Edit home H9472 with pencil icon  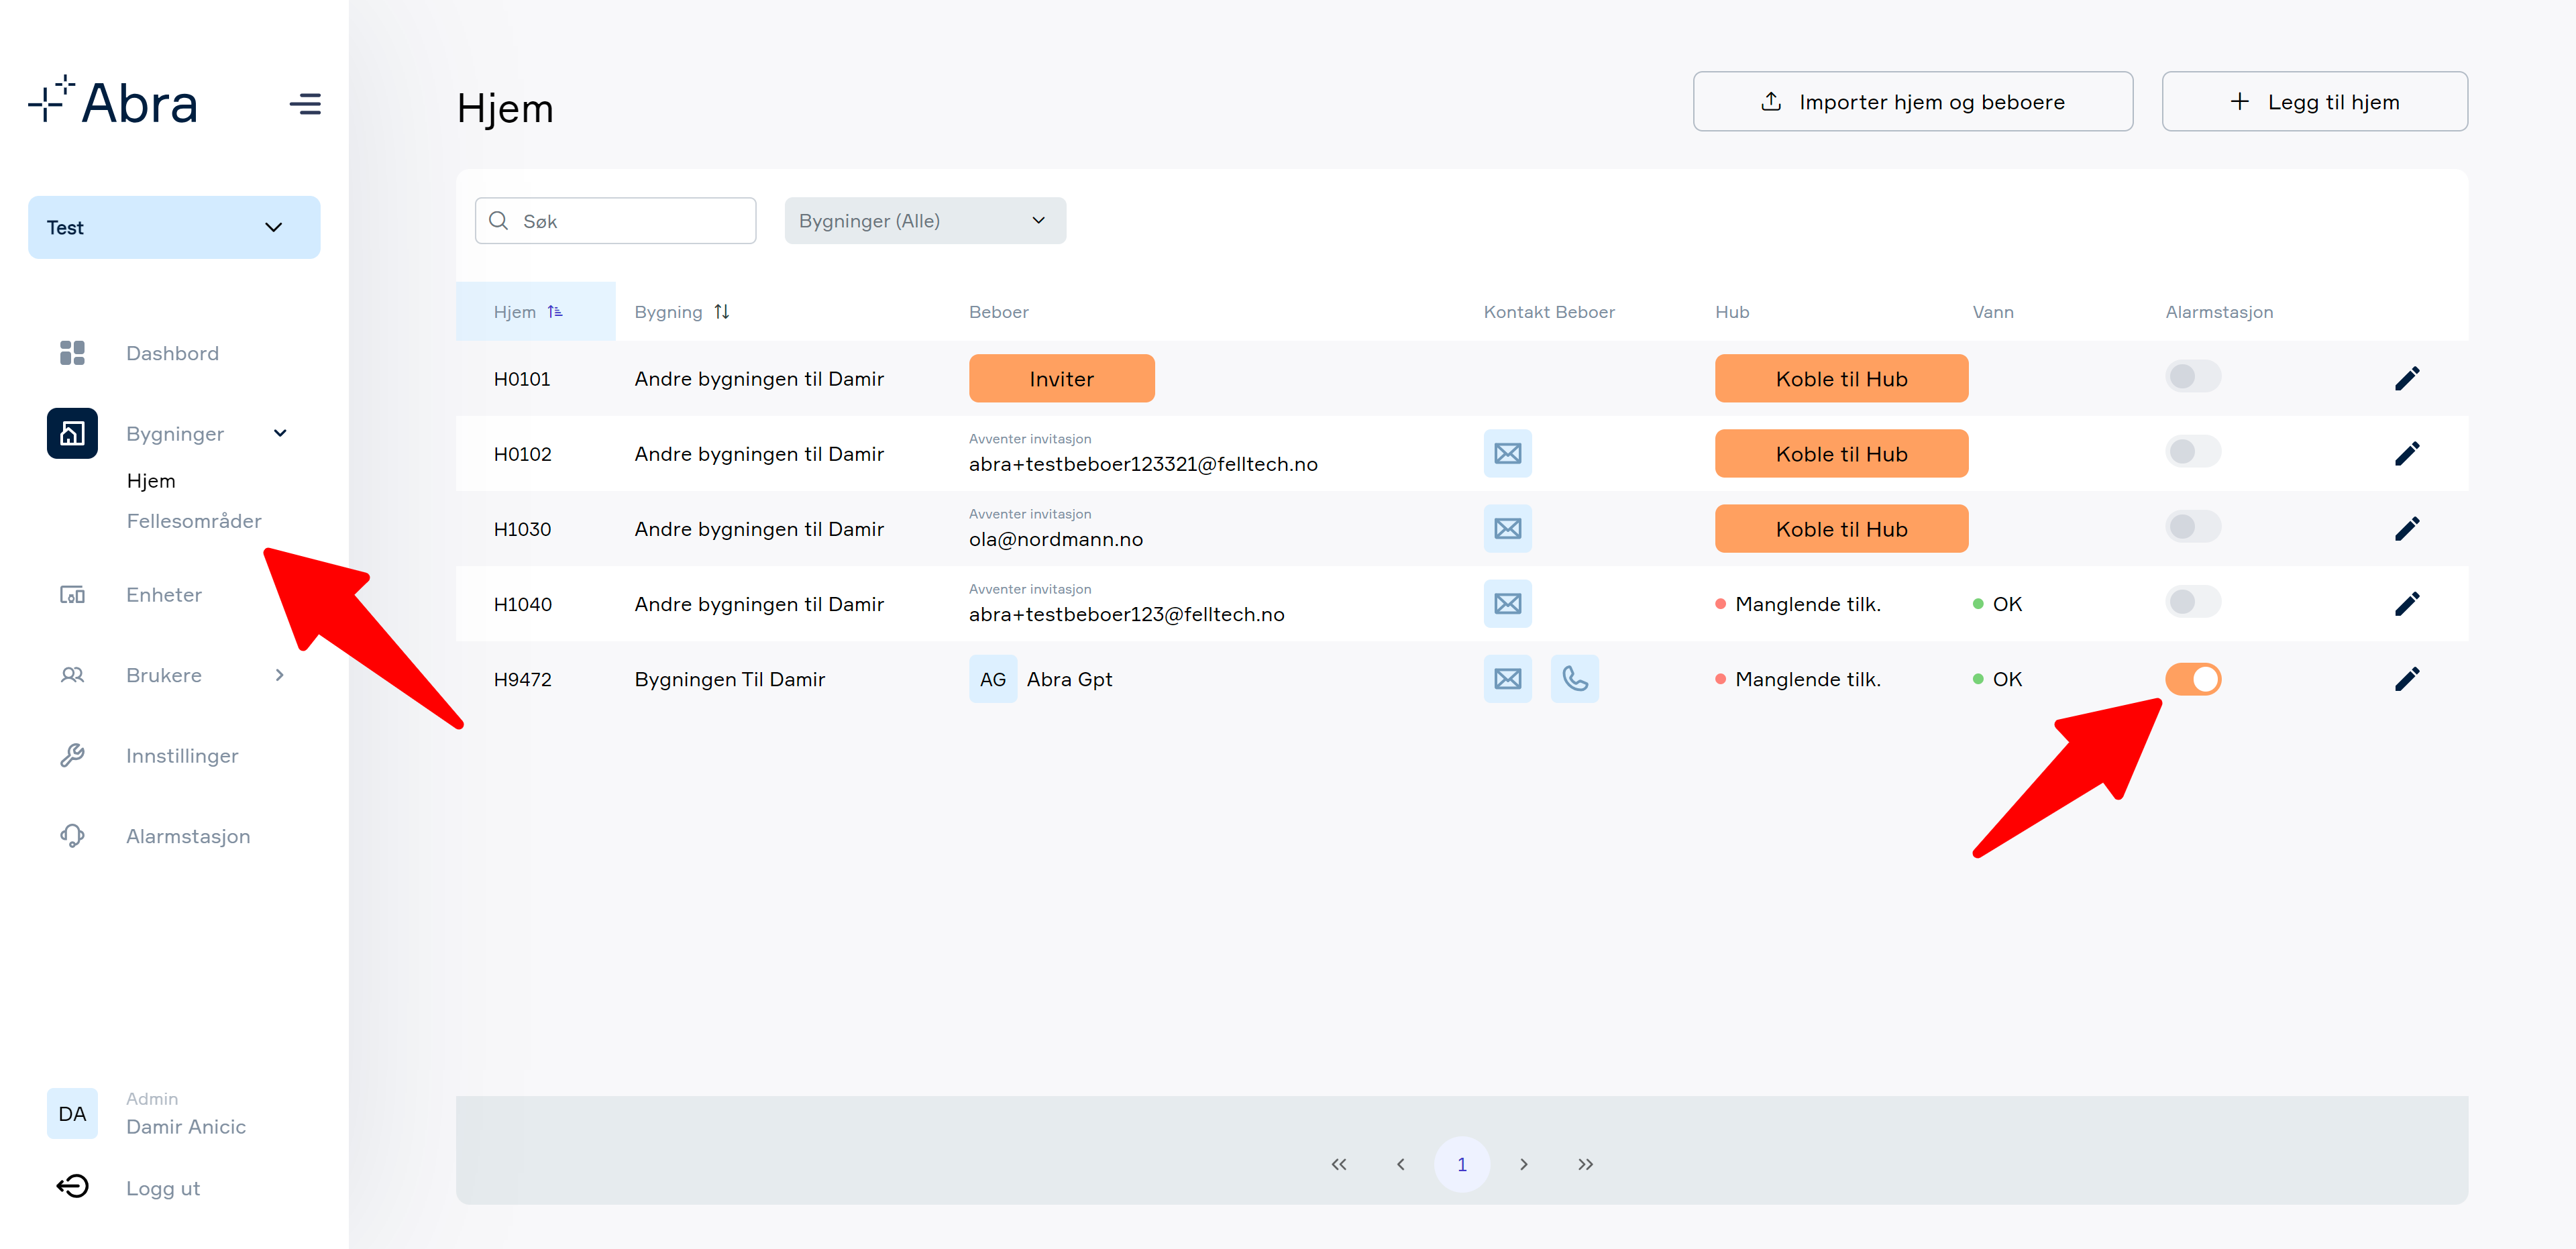coord(2407,679)
